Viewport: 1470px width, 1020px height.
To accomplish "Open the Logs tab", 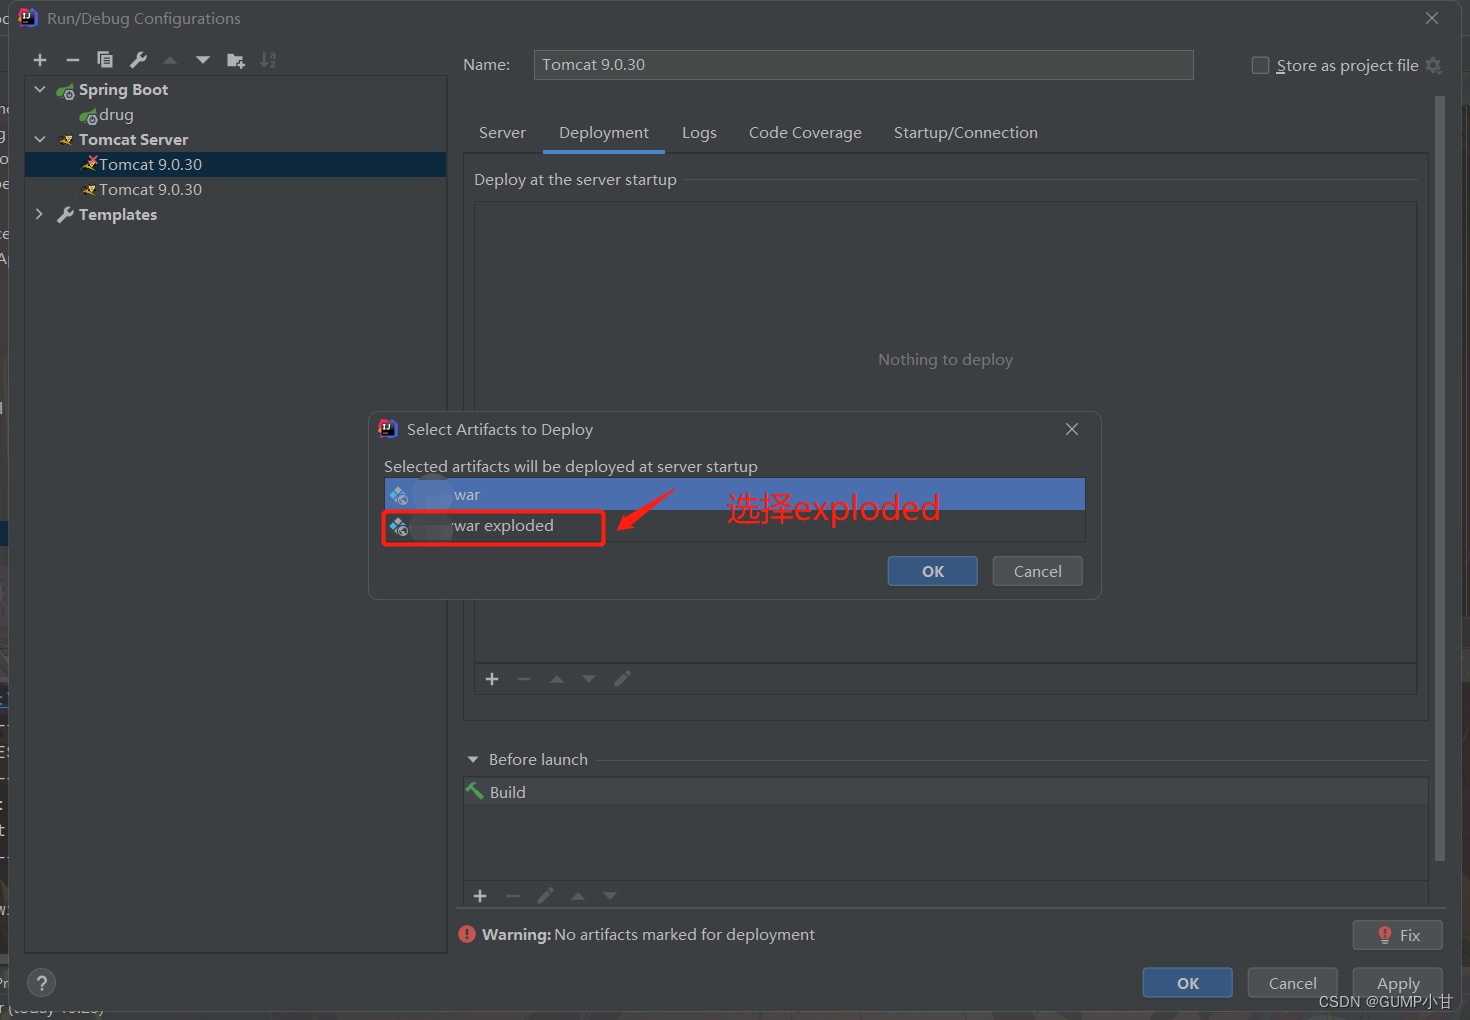I will pos(699,132).
